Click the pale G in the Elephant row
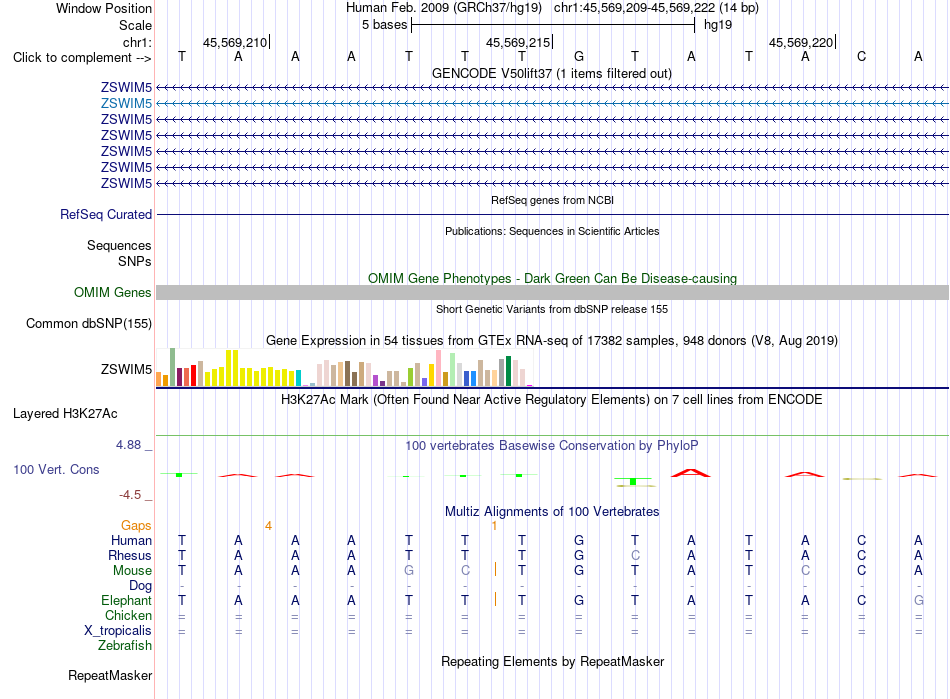Image resolution: width=950 pixels, height=699 pixels. (x=918, y=600)
